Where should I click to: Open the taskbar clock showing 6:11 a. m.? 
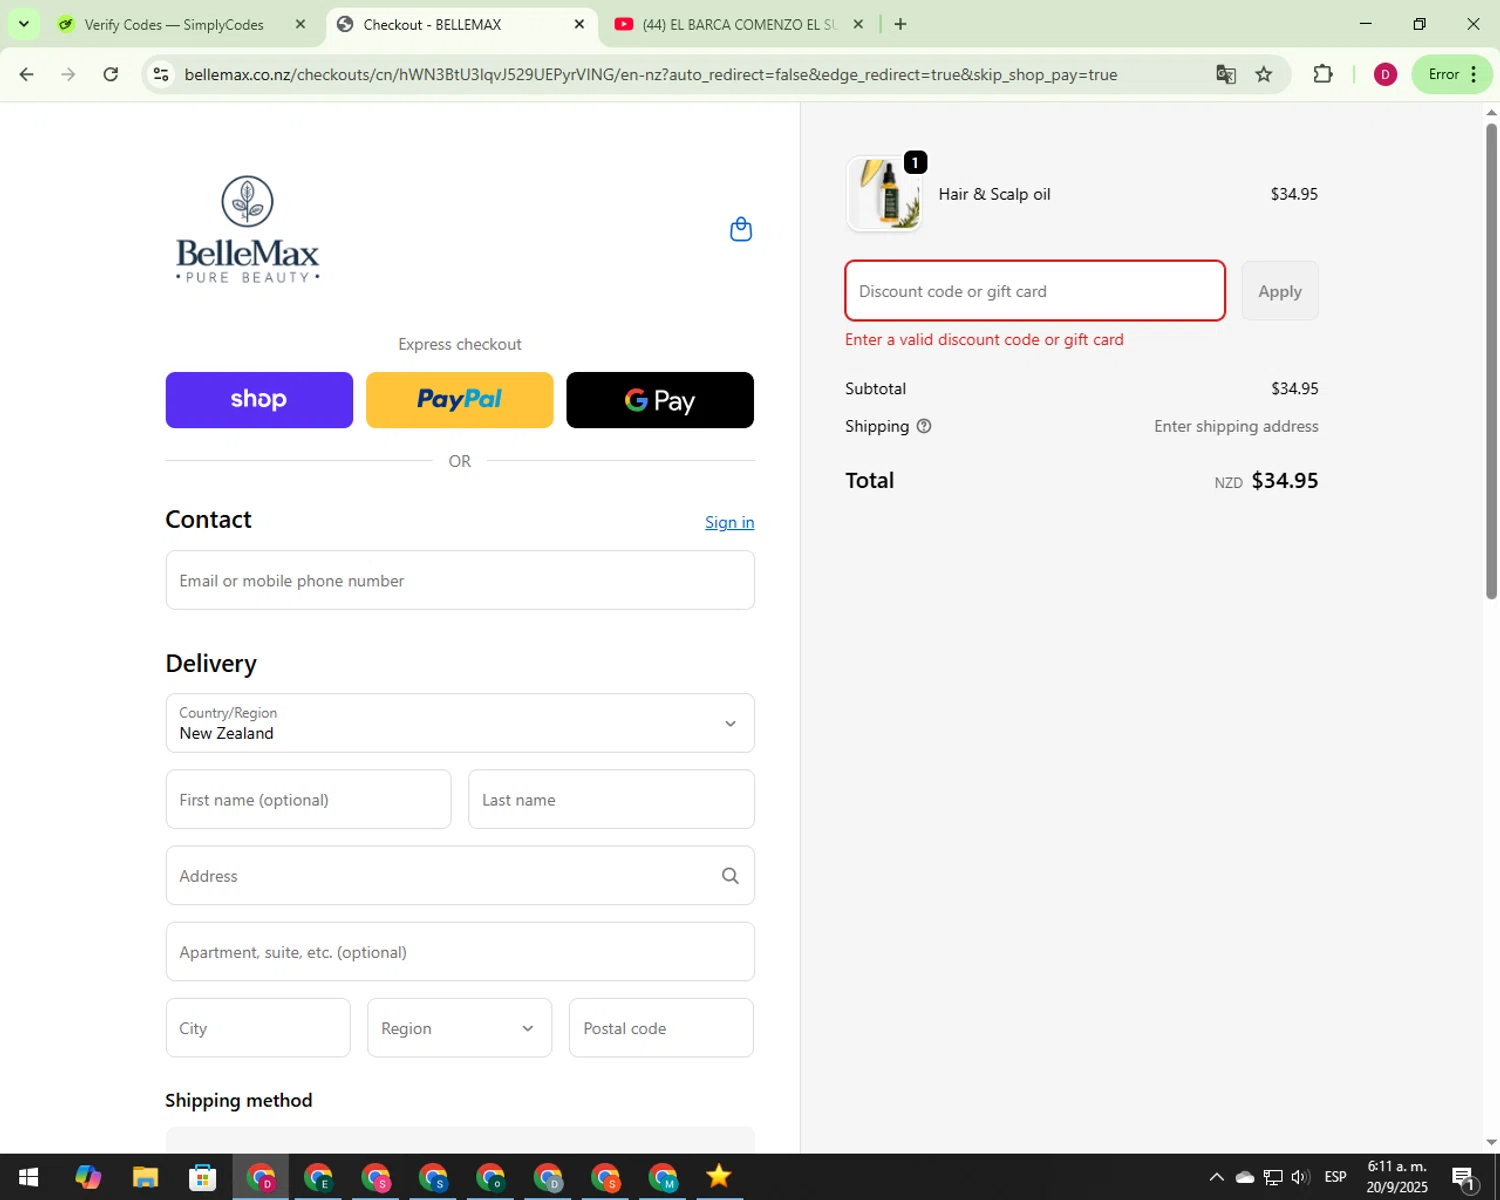1397,1177
